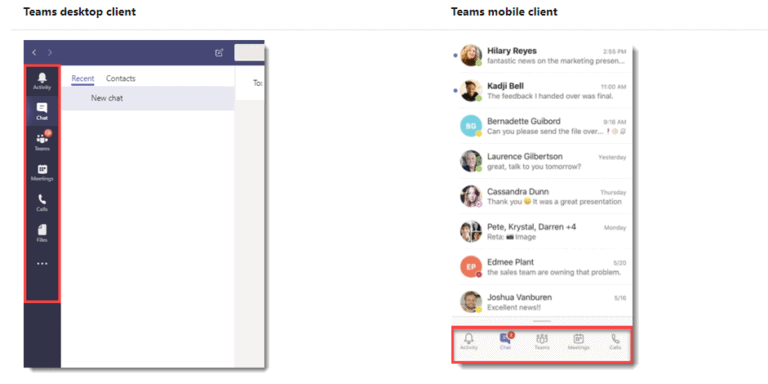
Task: Tap Calls in mobile bottom bar
Action: [x=615, y=342]
